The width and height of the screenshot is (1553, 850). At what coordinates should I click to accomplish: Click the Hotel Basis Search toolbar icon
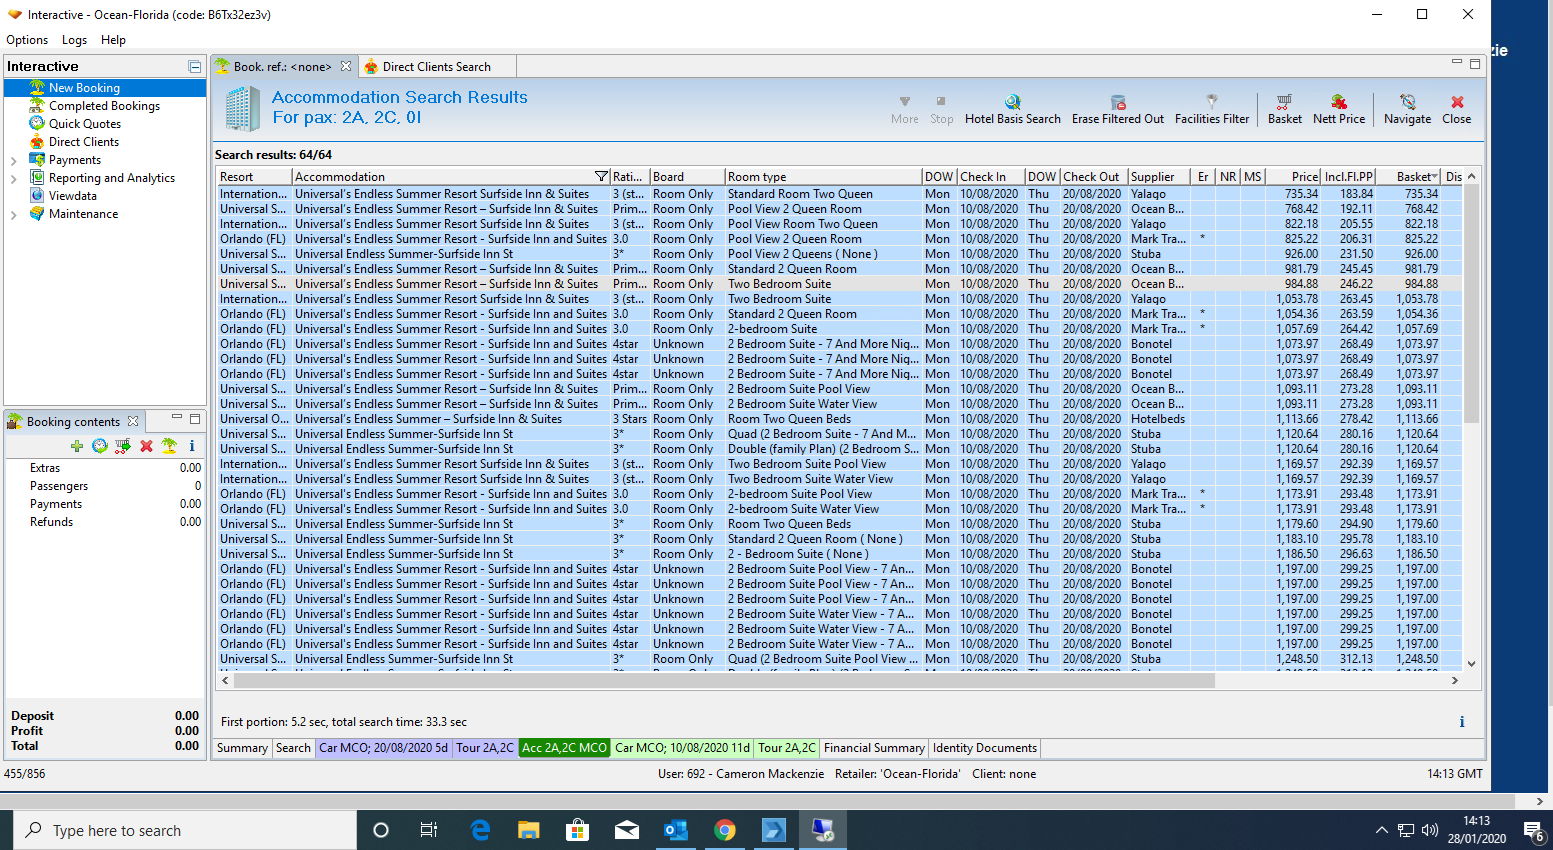pyautogui.click(x=1012, y=102)
